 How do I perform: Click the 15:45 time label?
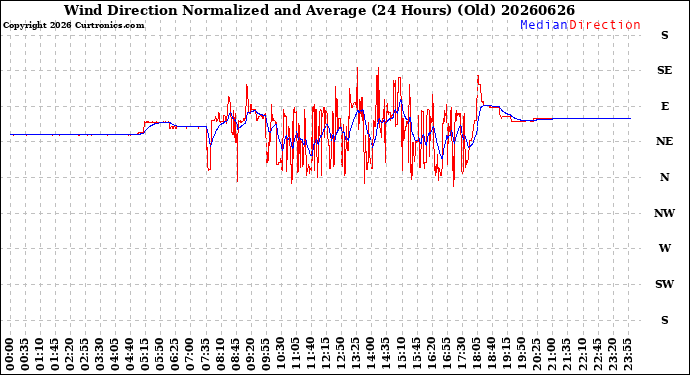coord(416,354)
